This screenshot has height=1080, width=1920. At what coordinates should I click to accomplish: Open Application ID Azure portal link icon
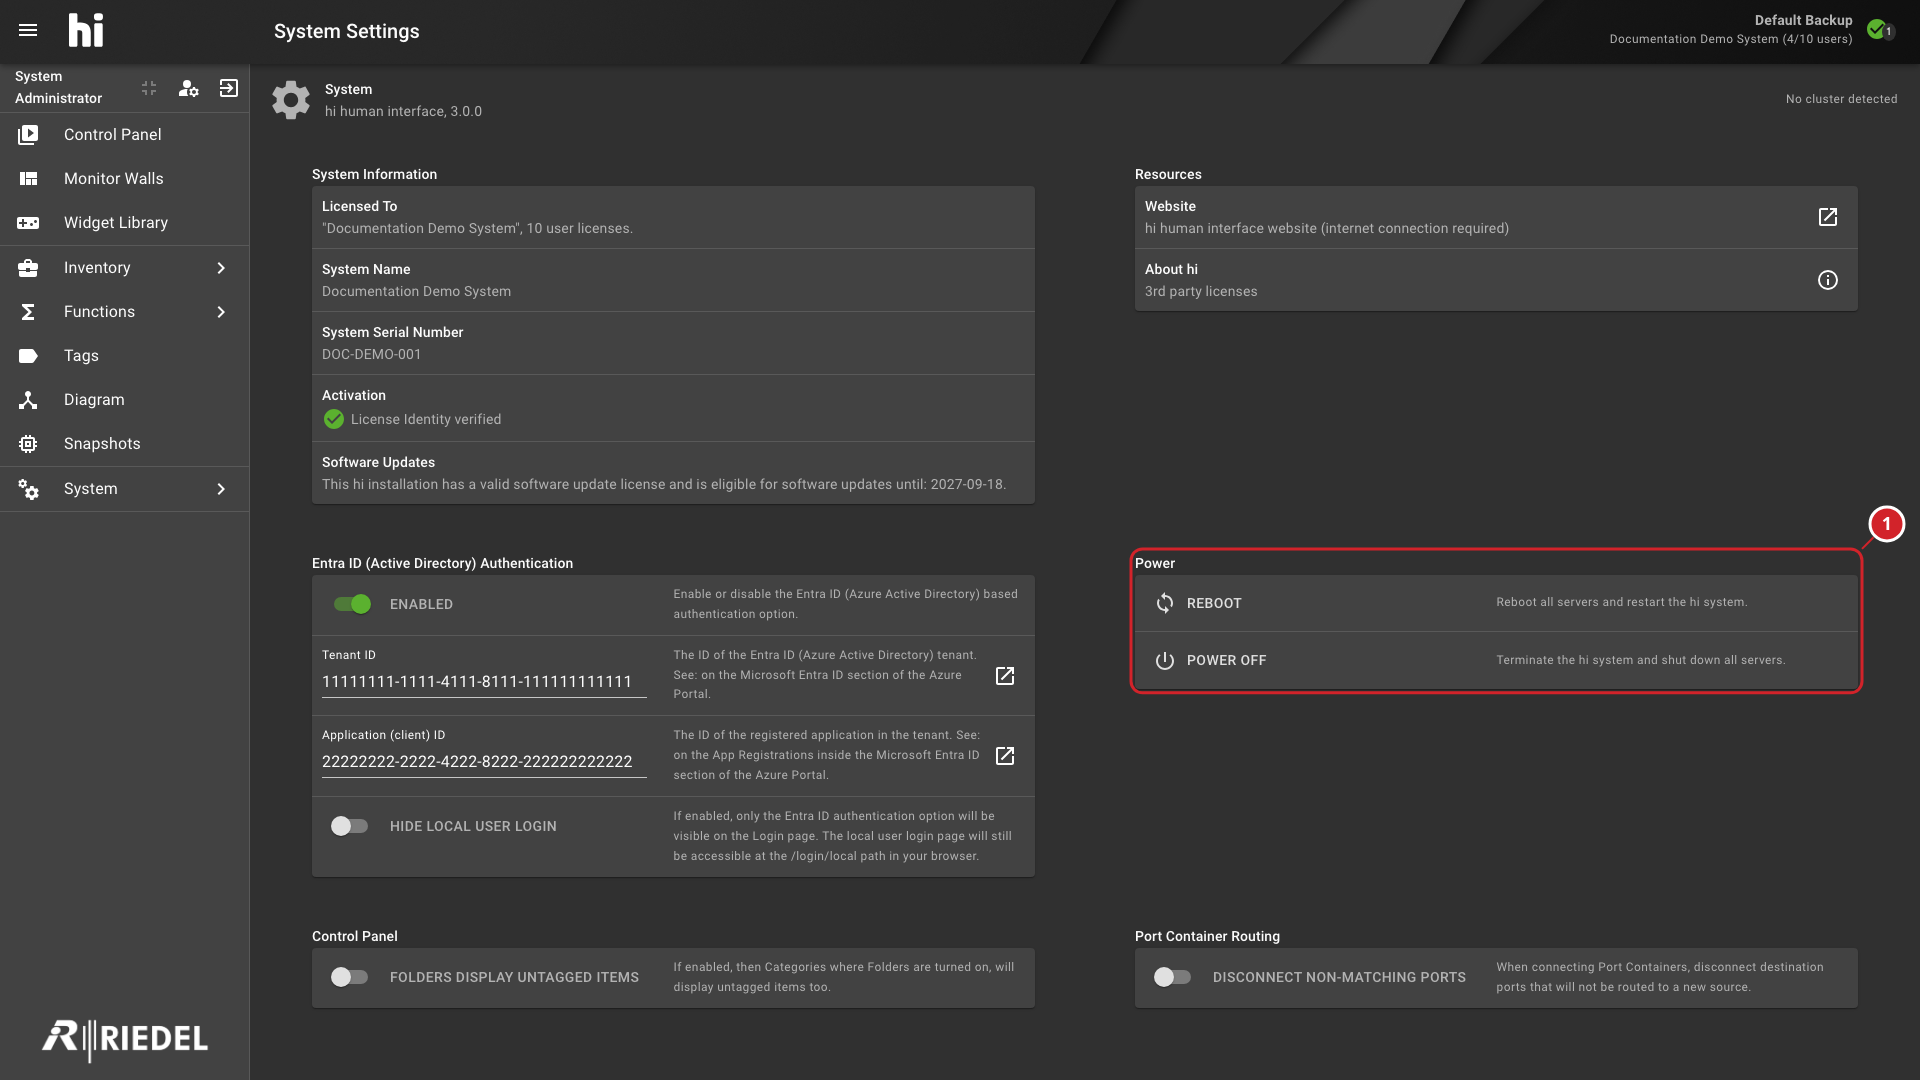pos(1005,756)
